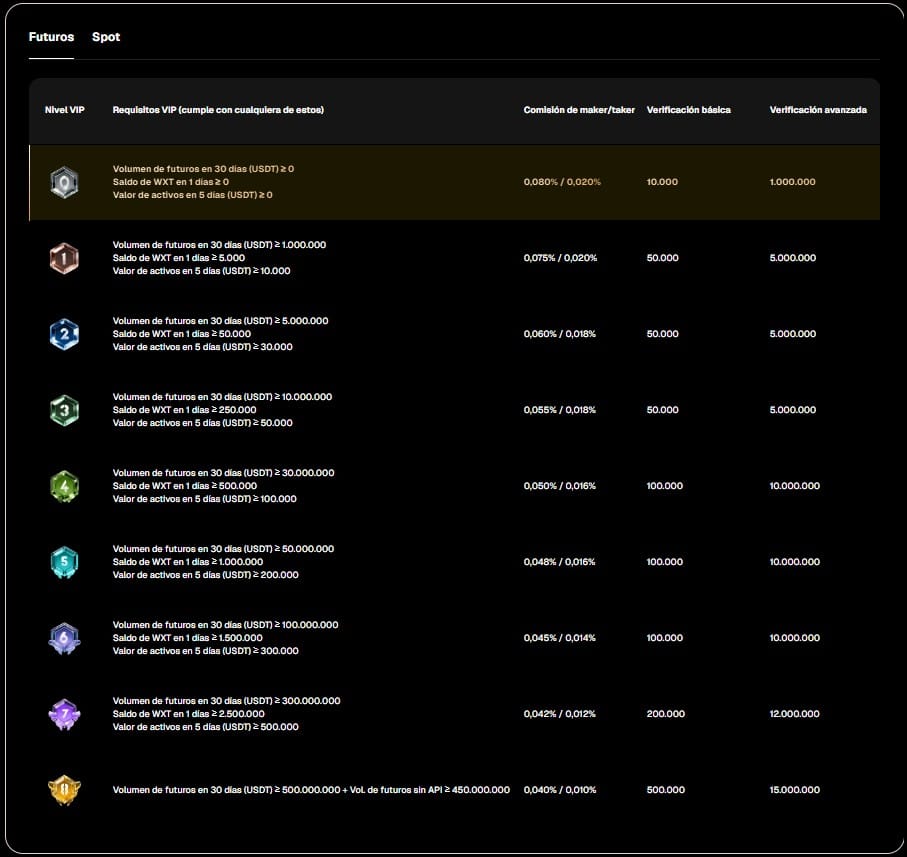Click WXT balance ≥ 2.500.000 requirement

(189, 714)
